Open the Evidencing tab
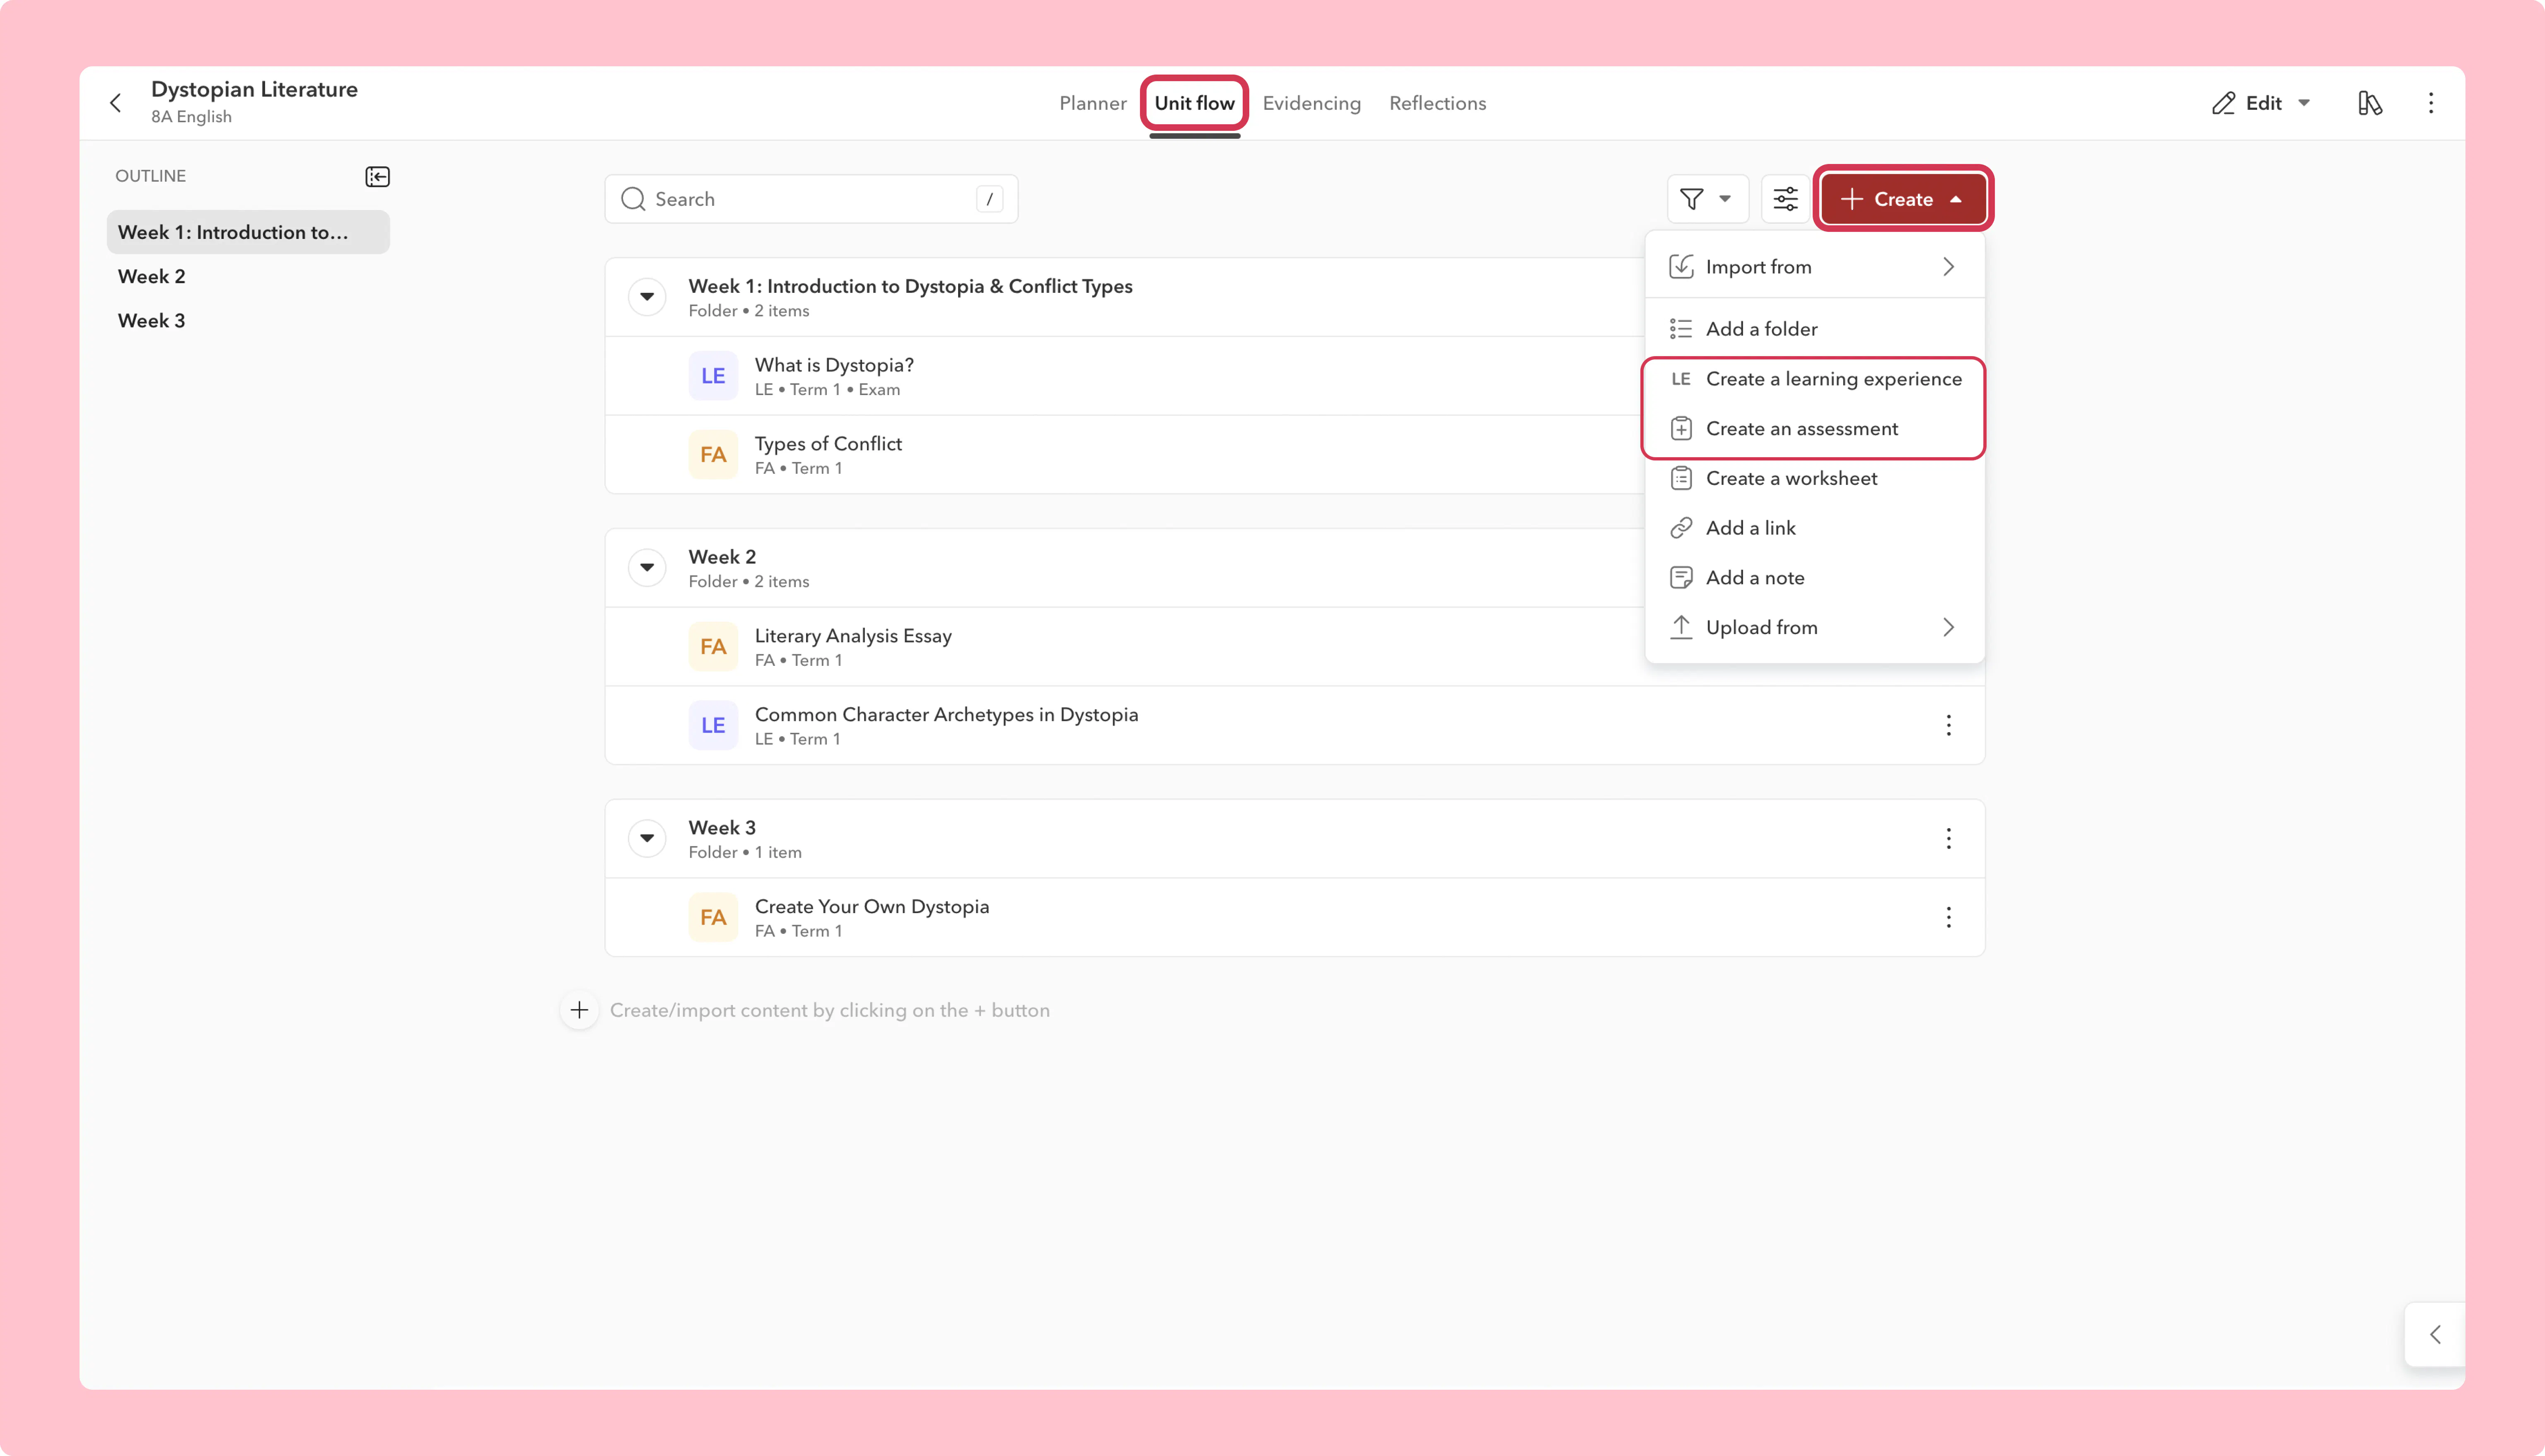Screen dimensions: 2545x1456 pos(1311,103)
